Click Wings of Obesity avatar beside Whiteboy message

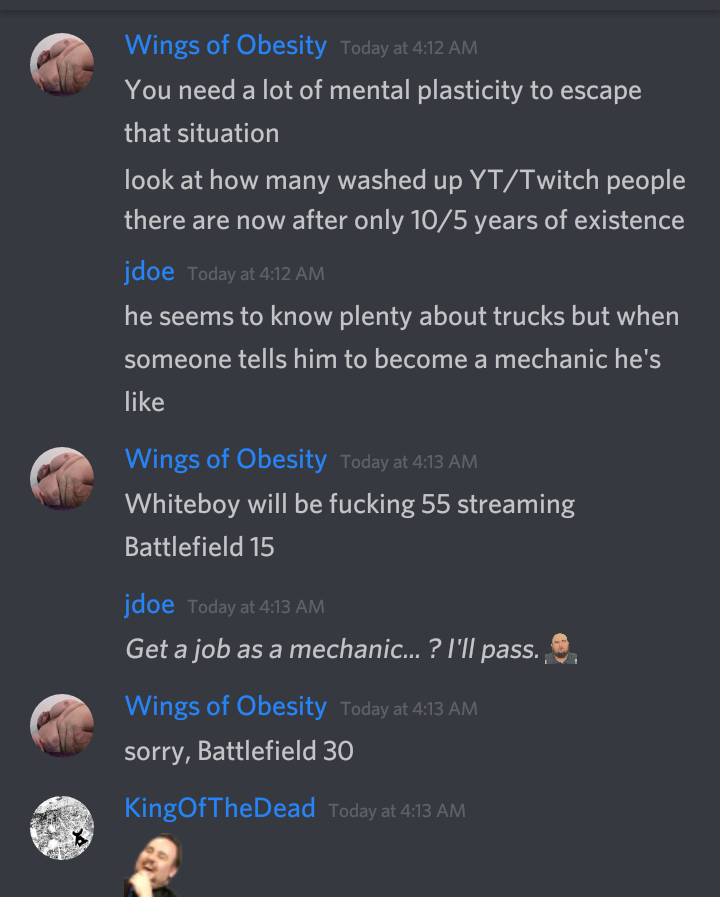pos(62,479)
